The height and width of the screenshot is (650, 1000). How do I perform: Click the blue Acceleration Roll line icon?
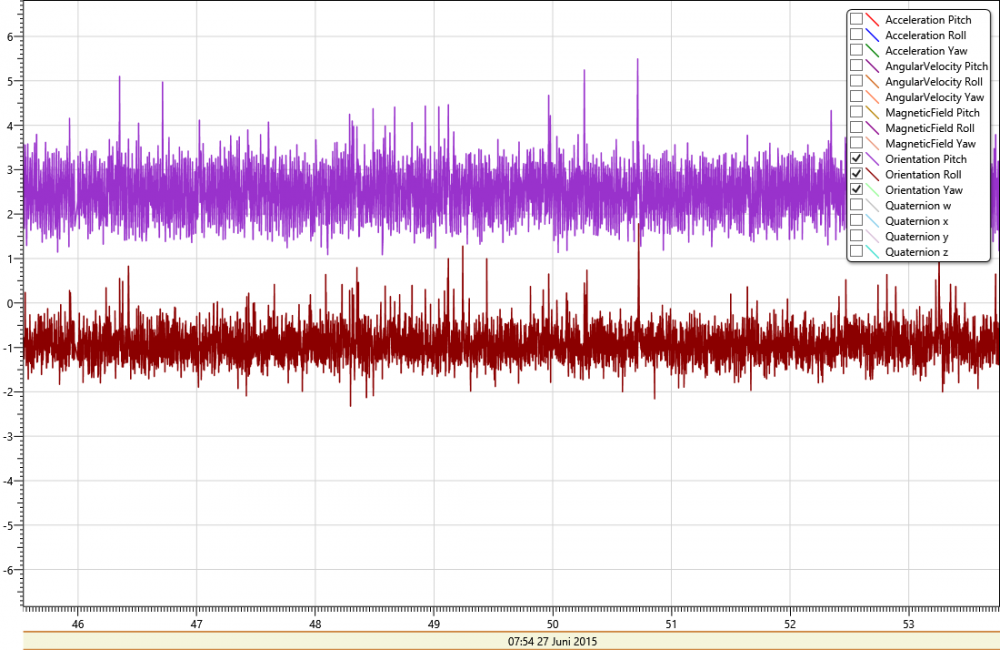point(873,35)
